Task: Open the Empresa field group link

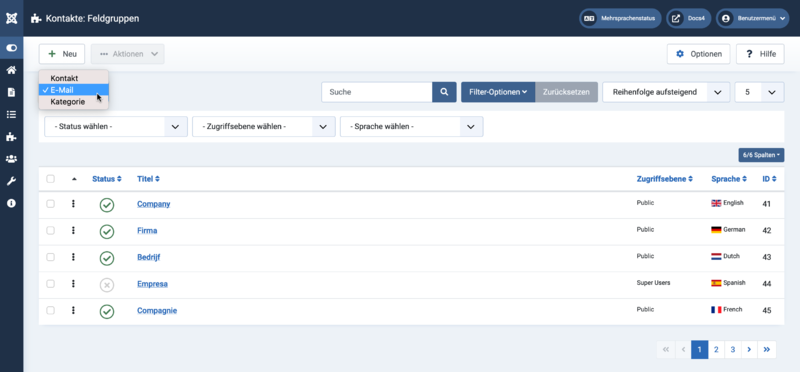Action: [x=152, y=284]
